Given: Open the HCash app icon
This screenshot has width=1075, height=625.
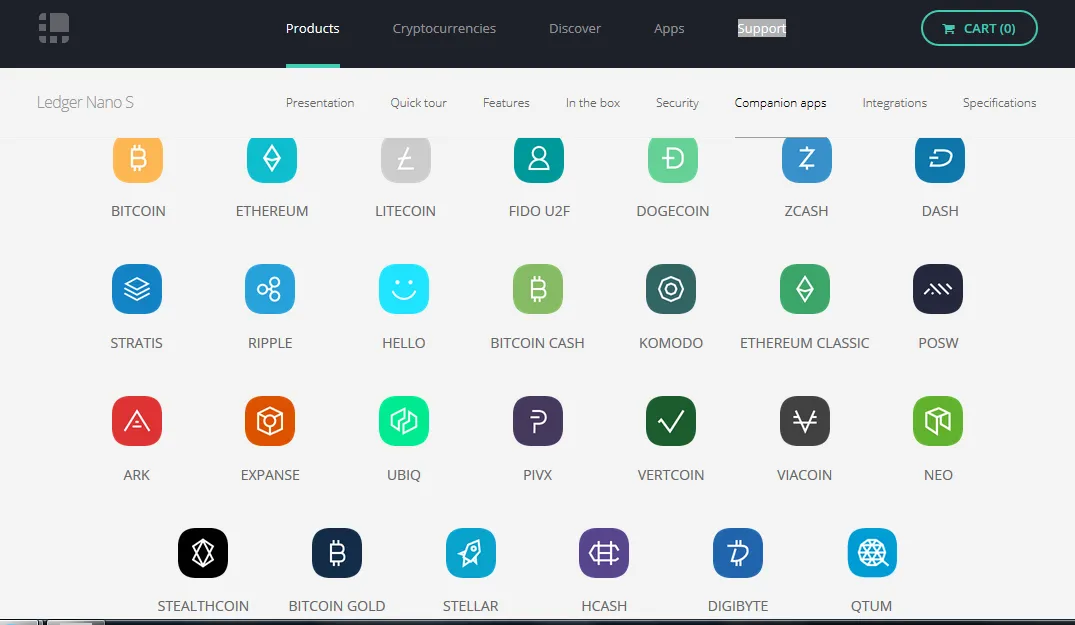Looking at the screenshot, I should click(x=604, y=553).
